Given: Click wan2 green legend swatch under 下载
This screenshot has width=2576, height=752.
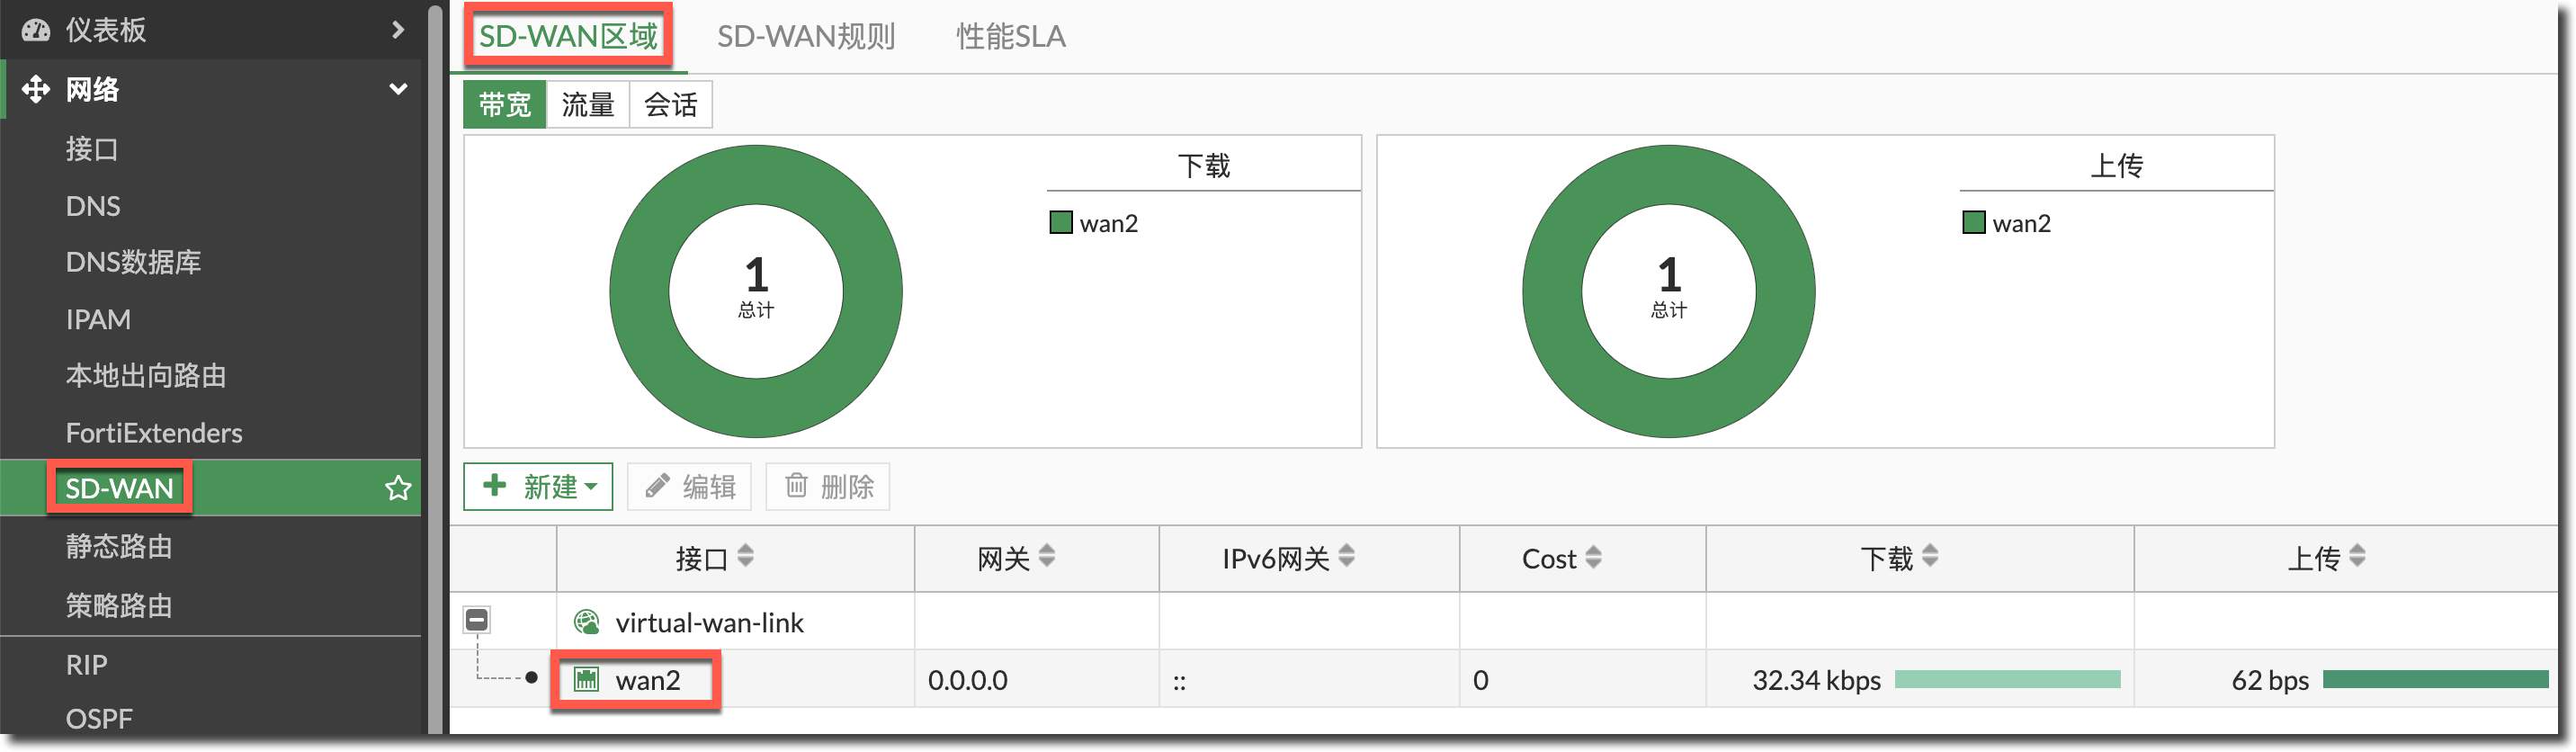Looking at the screenshot, I should tap(1060, 222).
